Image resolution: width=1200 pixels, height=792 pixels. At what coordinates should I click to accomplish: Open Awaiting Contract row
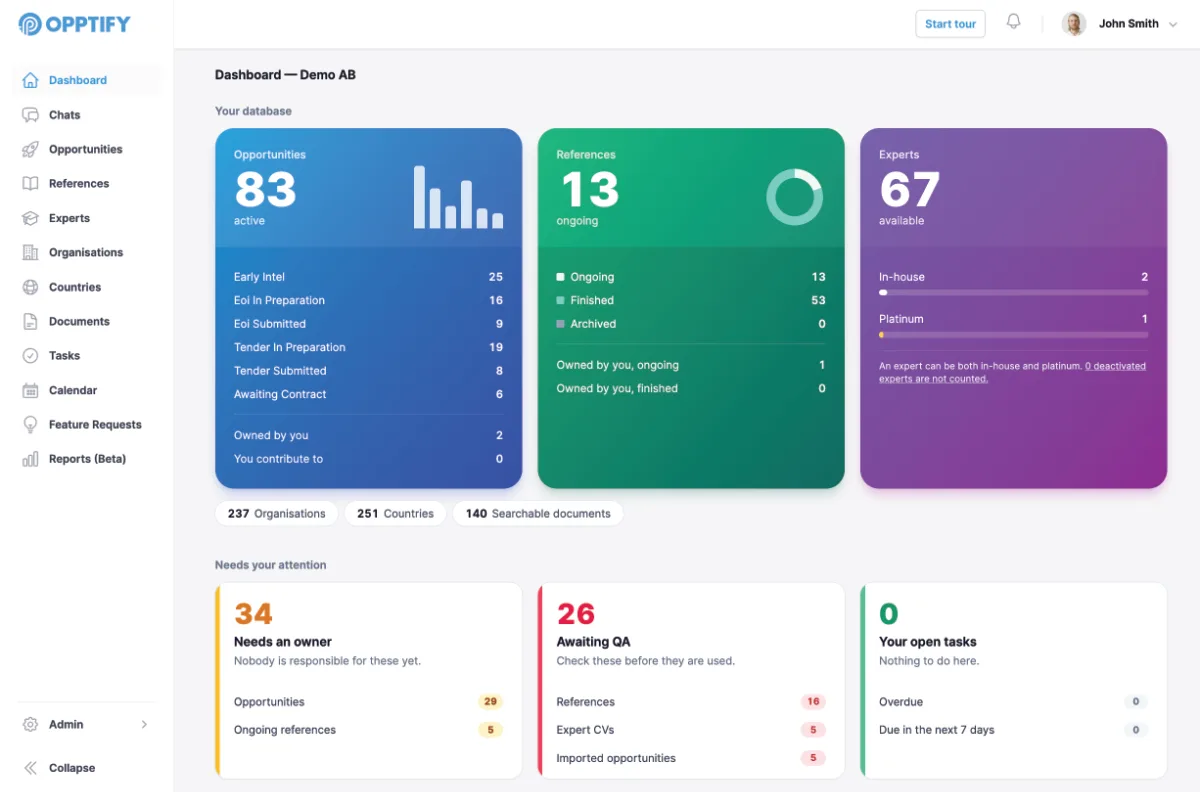tap(368, 394)
